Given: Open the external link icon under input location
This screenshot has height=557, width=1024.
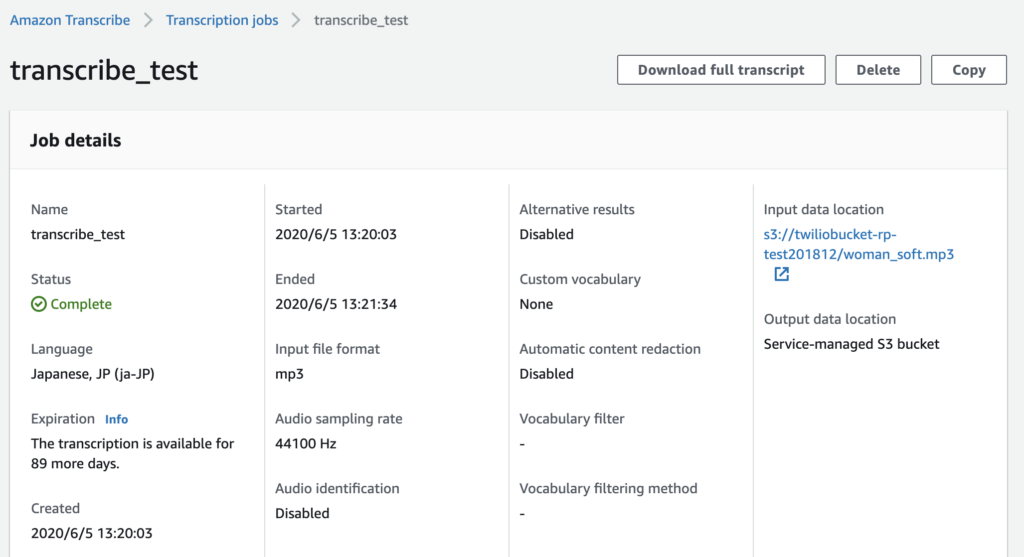Looking at the screenshot, I should pos(781,274).
